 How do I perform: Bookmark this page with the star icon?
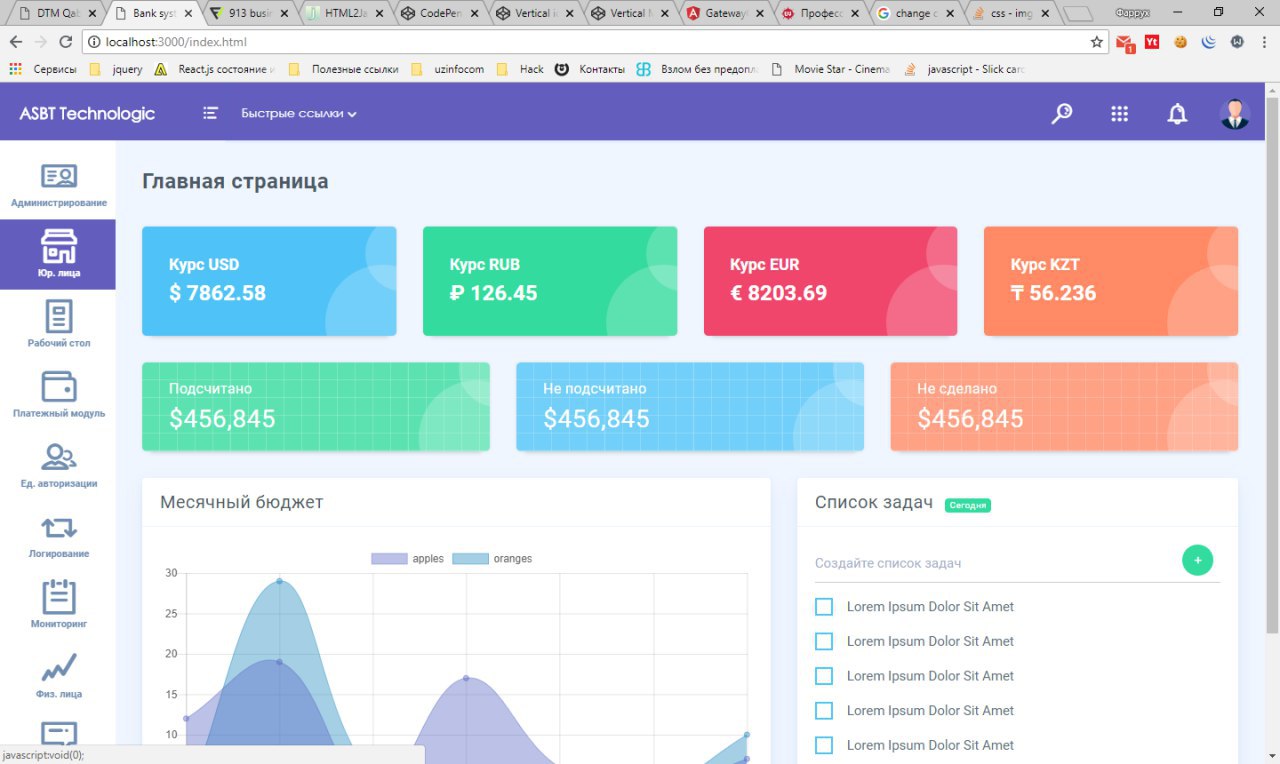(x=1097, y=42)
